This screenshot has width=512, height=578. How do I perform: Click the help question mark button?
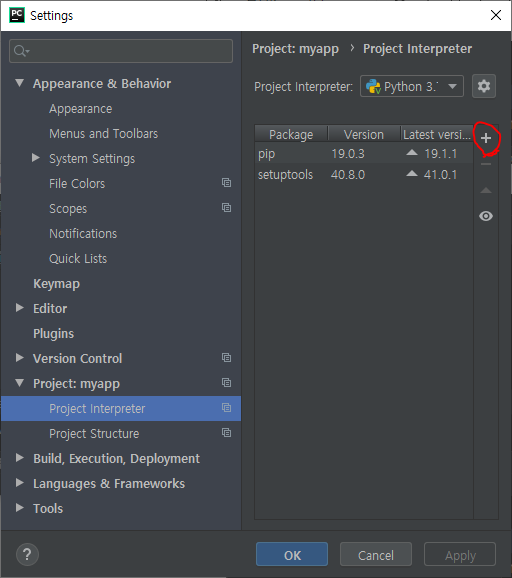pyautogui.click(x=27, y=554)
